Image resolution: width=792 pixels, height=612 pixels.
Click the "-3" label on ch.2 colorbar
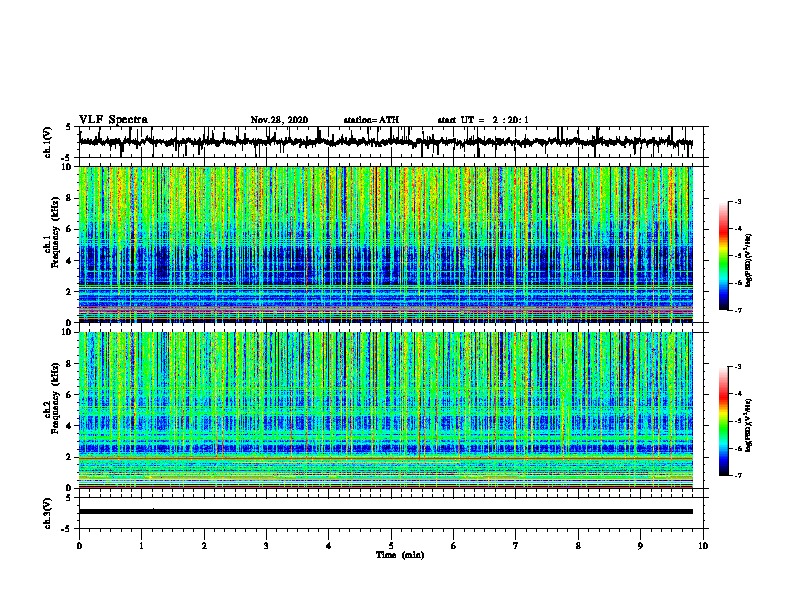click(x=738, y=367)
